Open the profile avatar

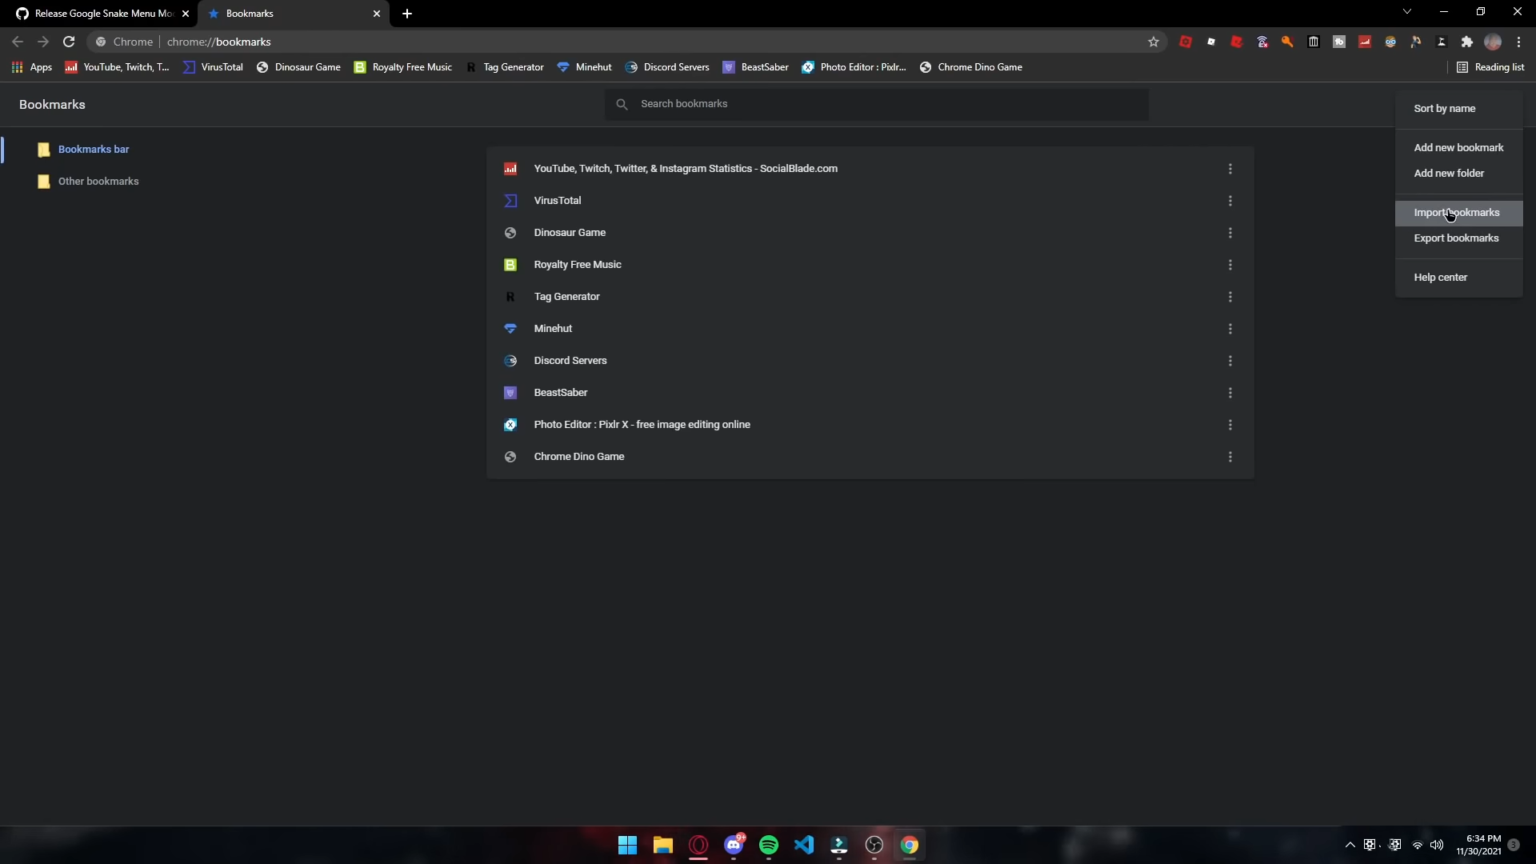(1493, 42)
